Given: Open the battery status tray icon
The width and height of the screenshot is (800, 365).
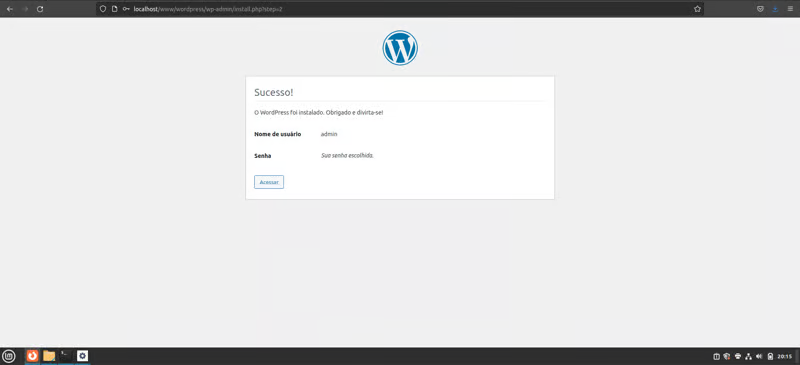Looking at the screenshot, I should click(x=770, y=356).
